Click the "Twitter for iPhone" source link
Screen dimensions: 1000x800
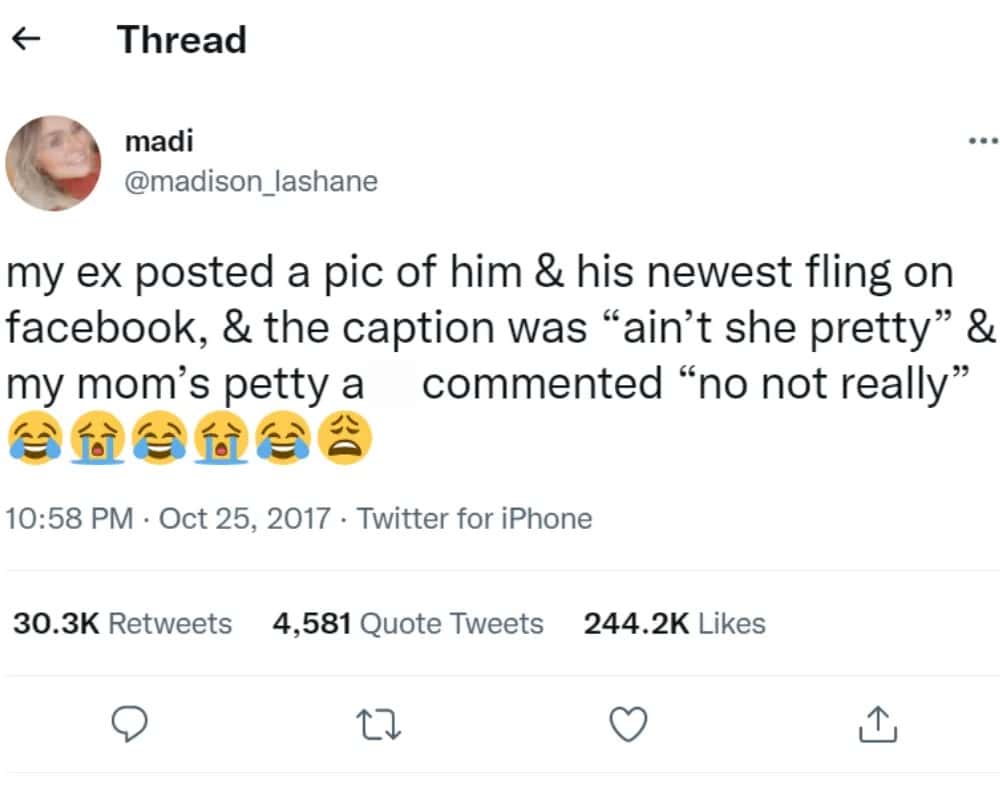(x=474, y=519)
